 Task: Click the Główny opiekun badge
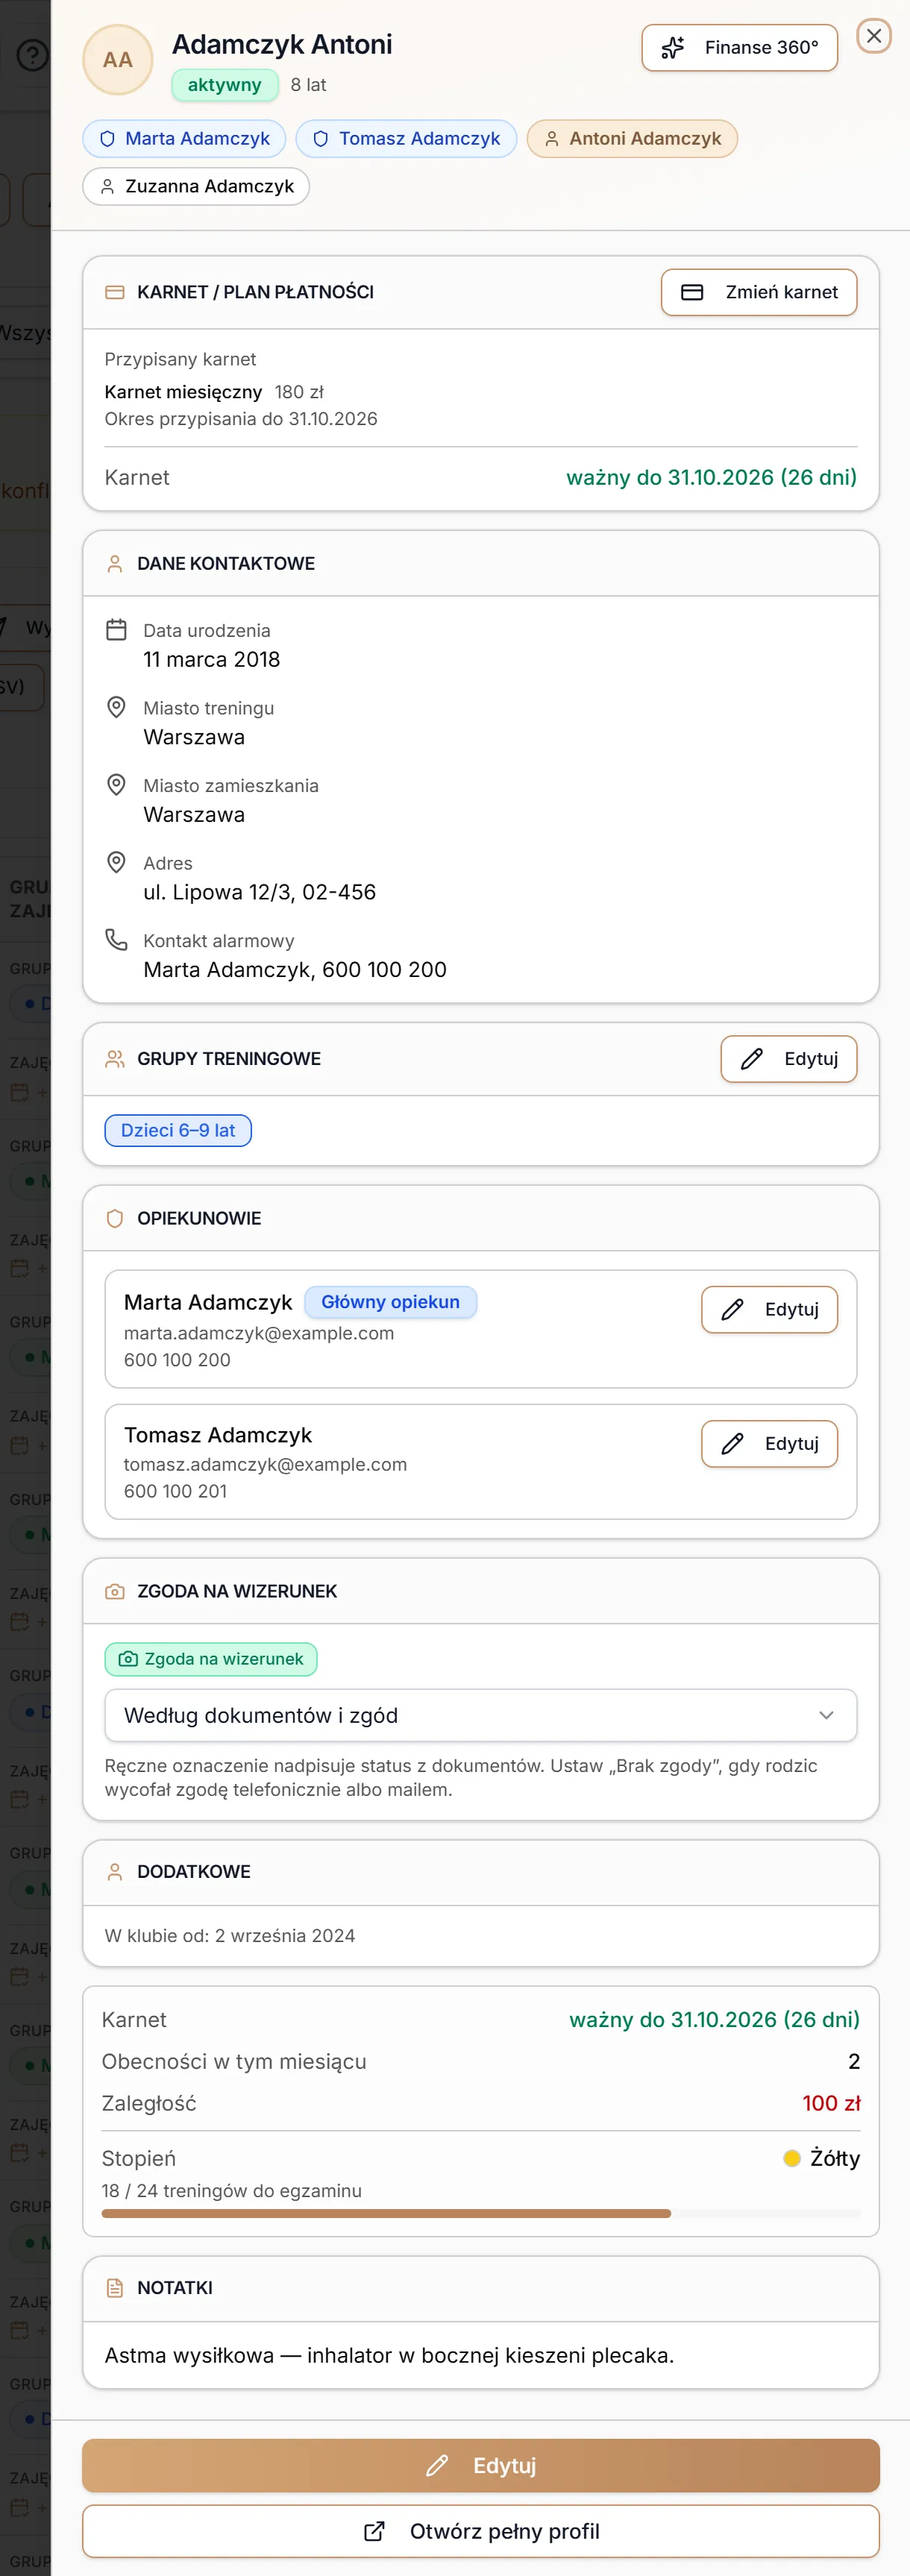[x=390, y=1302]
